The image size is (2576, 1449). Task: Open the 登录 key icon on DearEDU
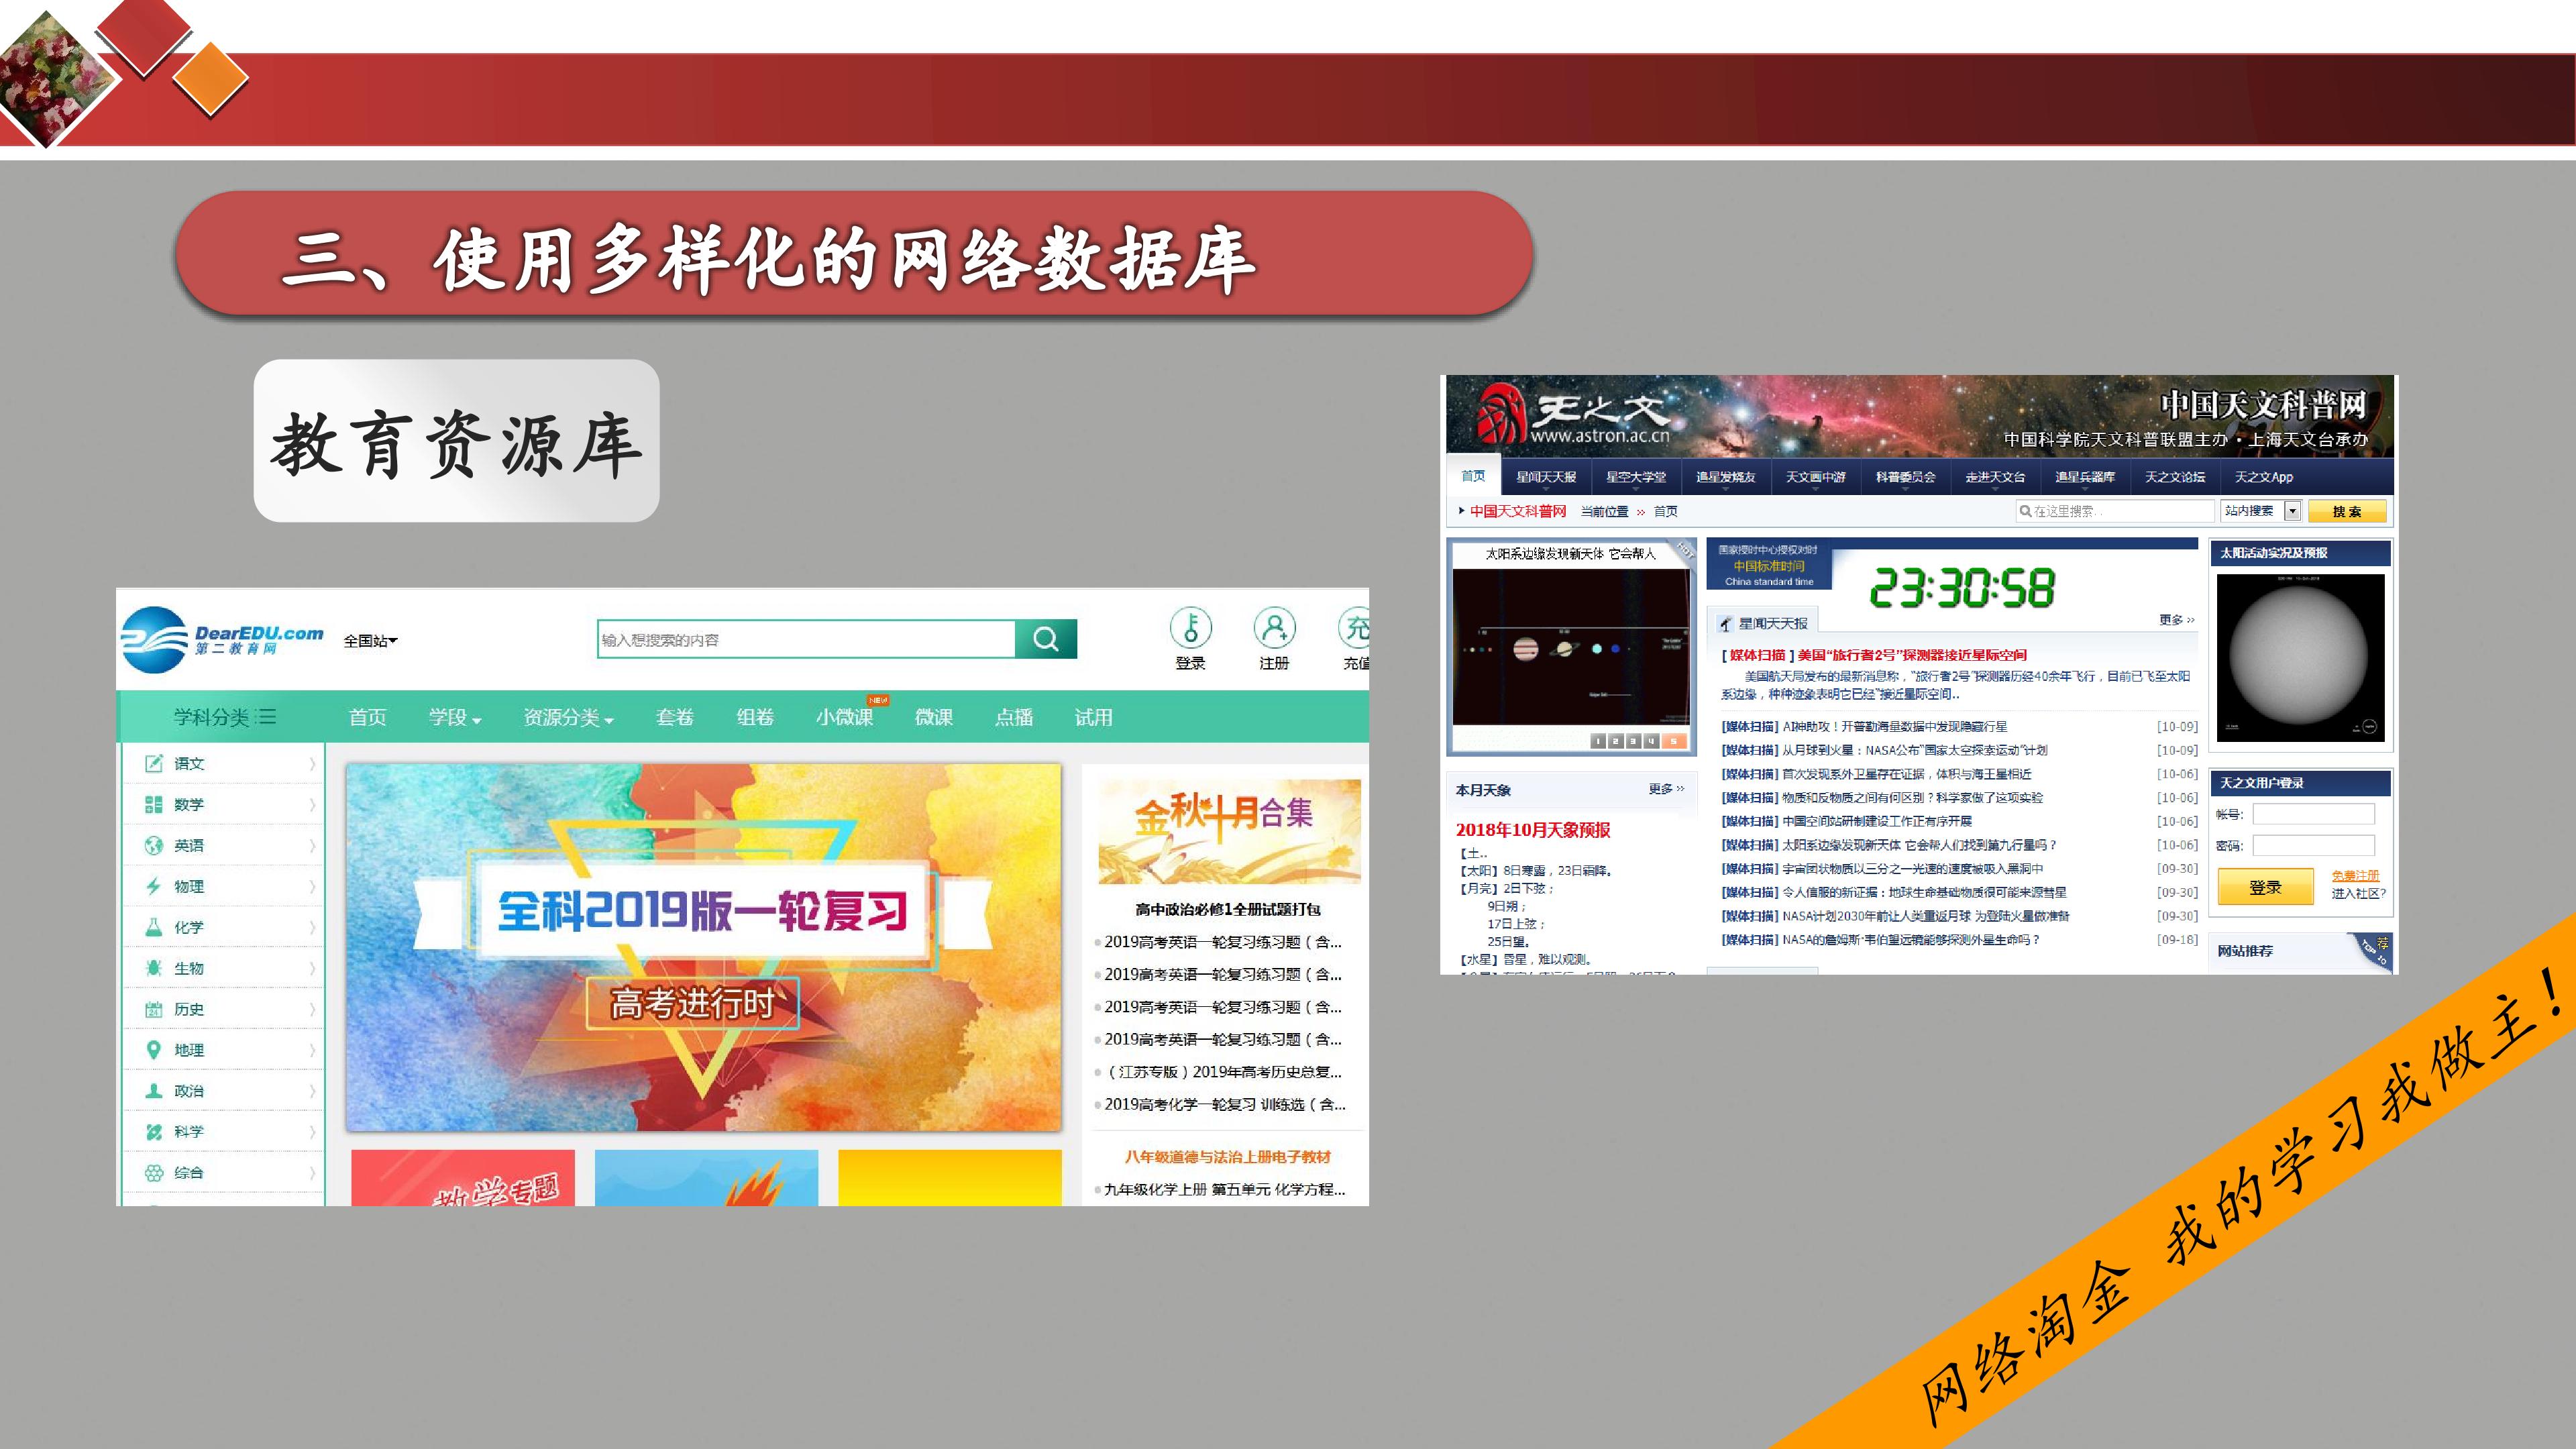pos(1190,628)
